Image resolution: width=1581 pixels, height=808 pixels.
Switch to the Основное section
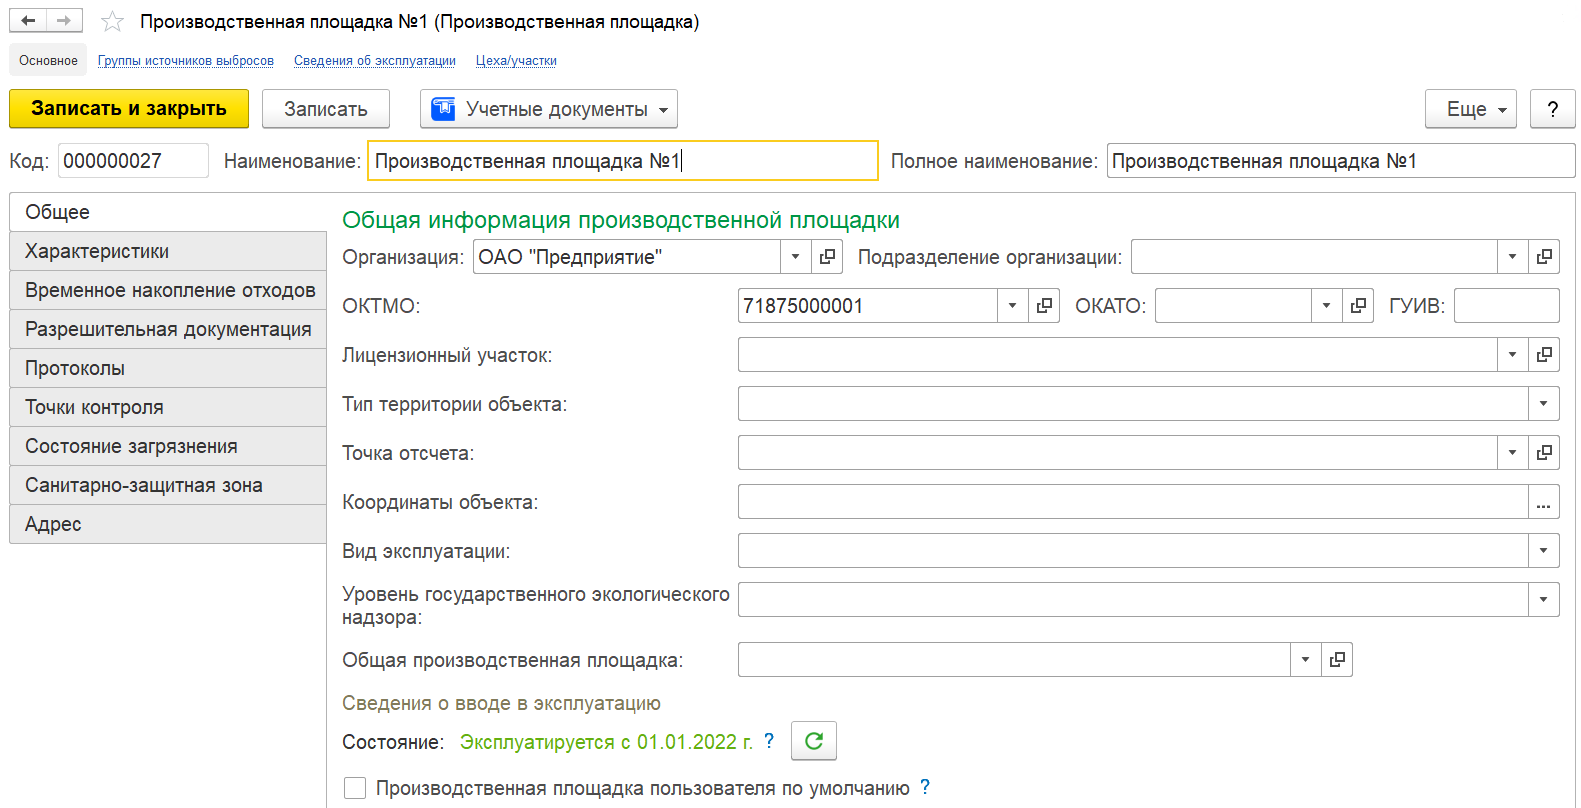pyautogui.click(x=48, y=60)
